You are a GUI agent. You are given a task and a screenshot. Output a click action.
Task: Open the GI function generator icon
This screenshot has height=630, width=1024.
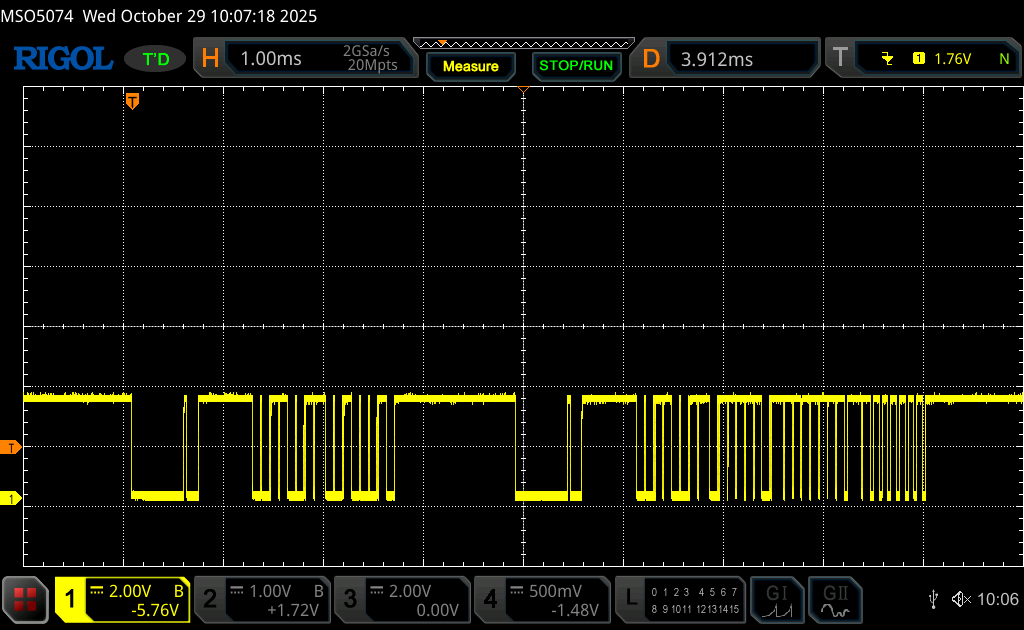tap(777, 599)
